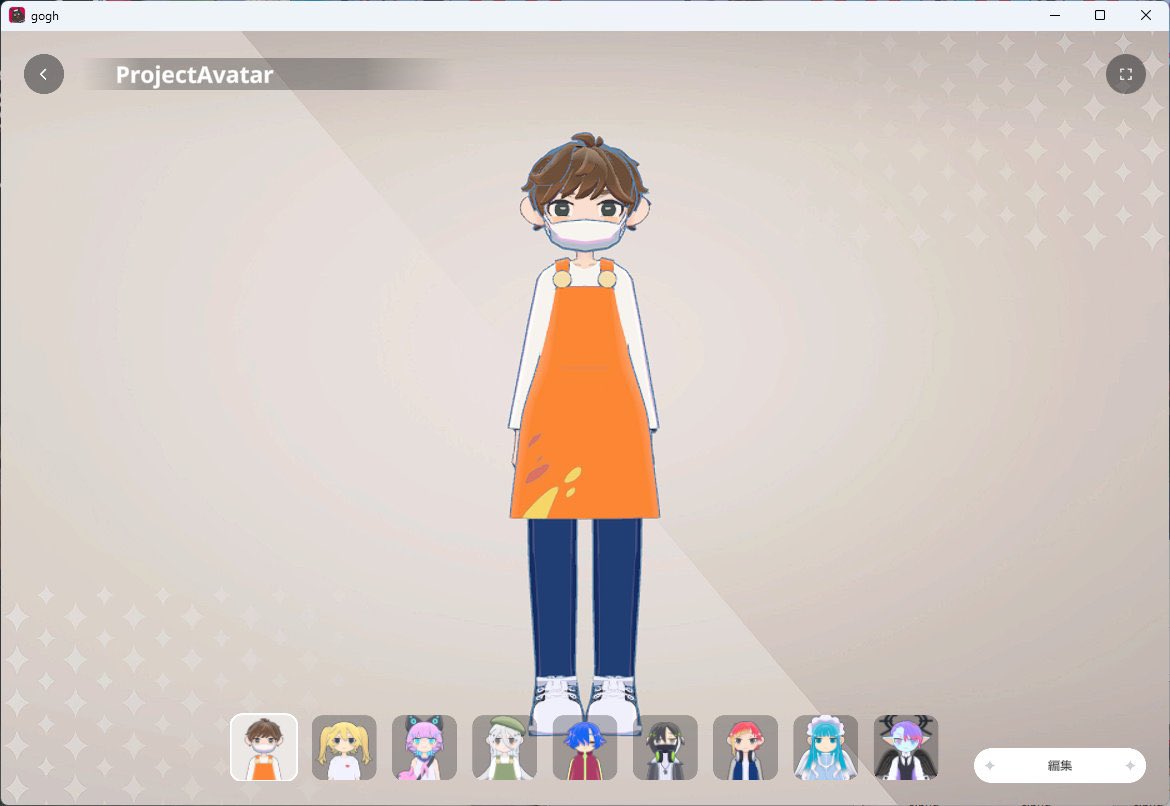Choose the black-haired avatar with green headphones
The width and height of the screenshot is (1170, 806).
pyautogui.click(x=666, y=747)
